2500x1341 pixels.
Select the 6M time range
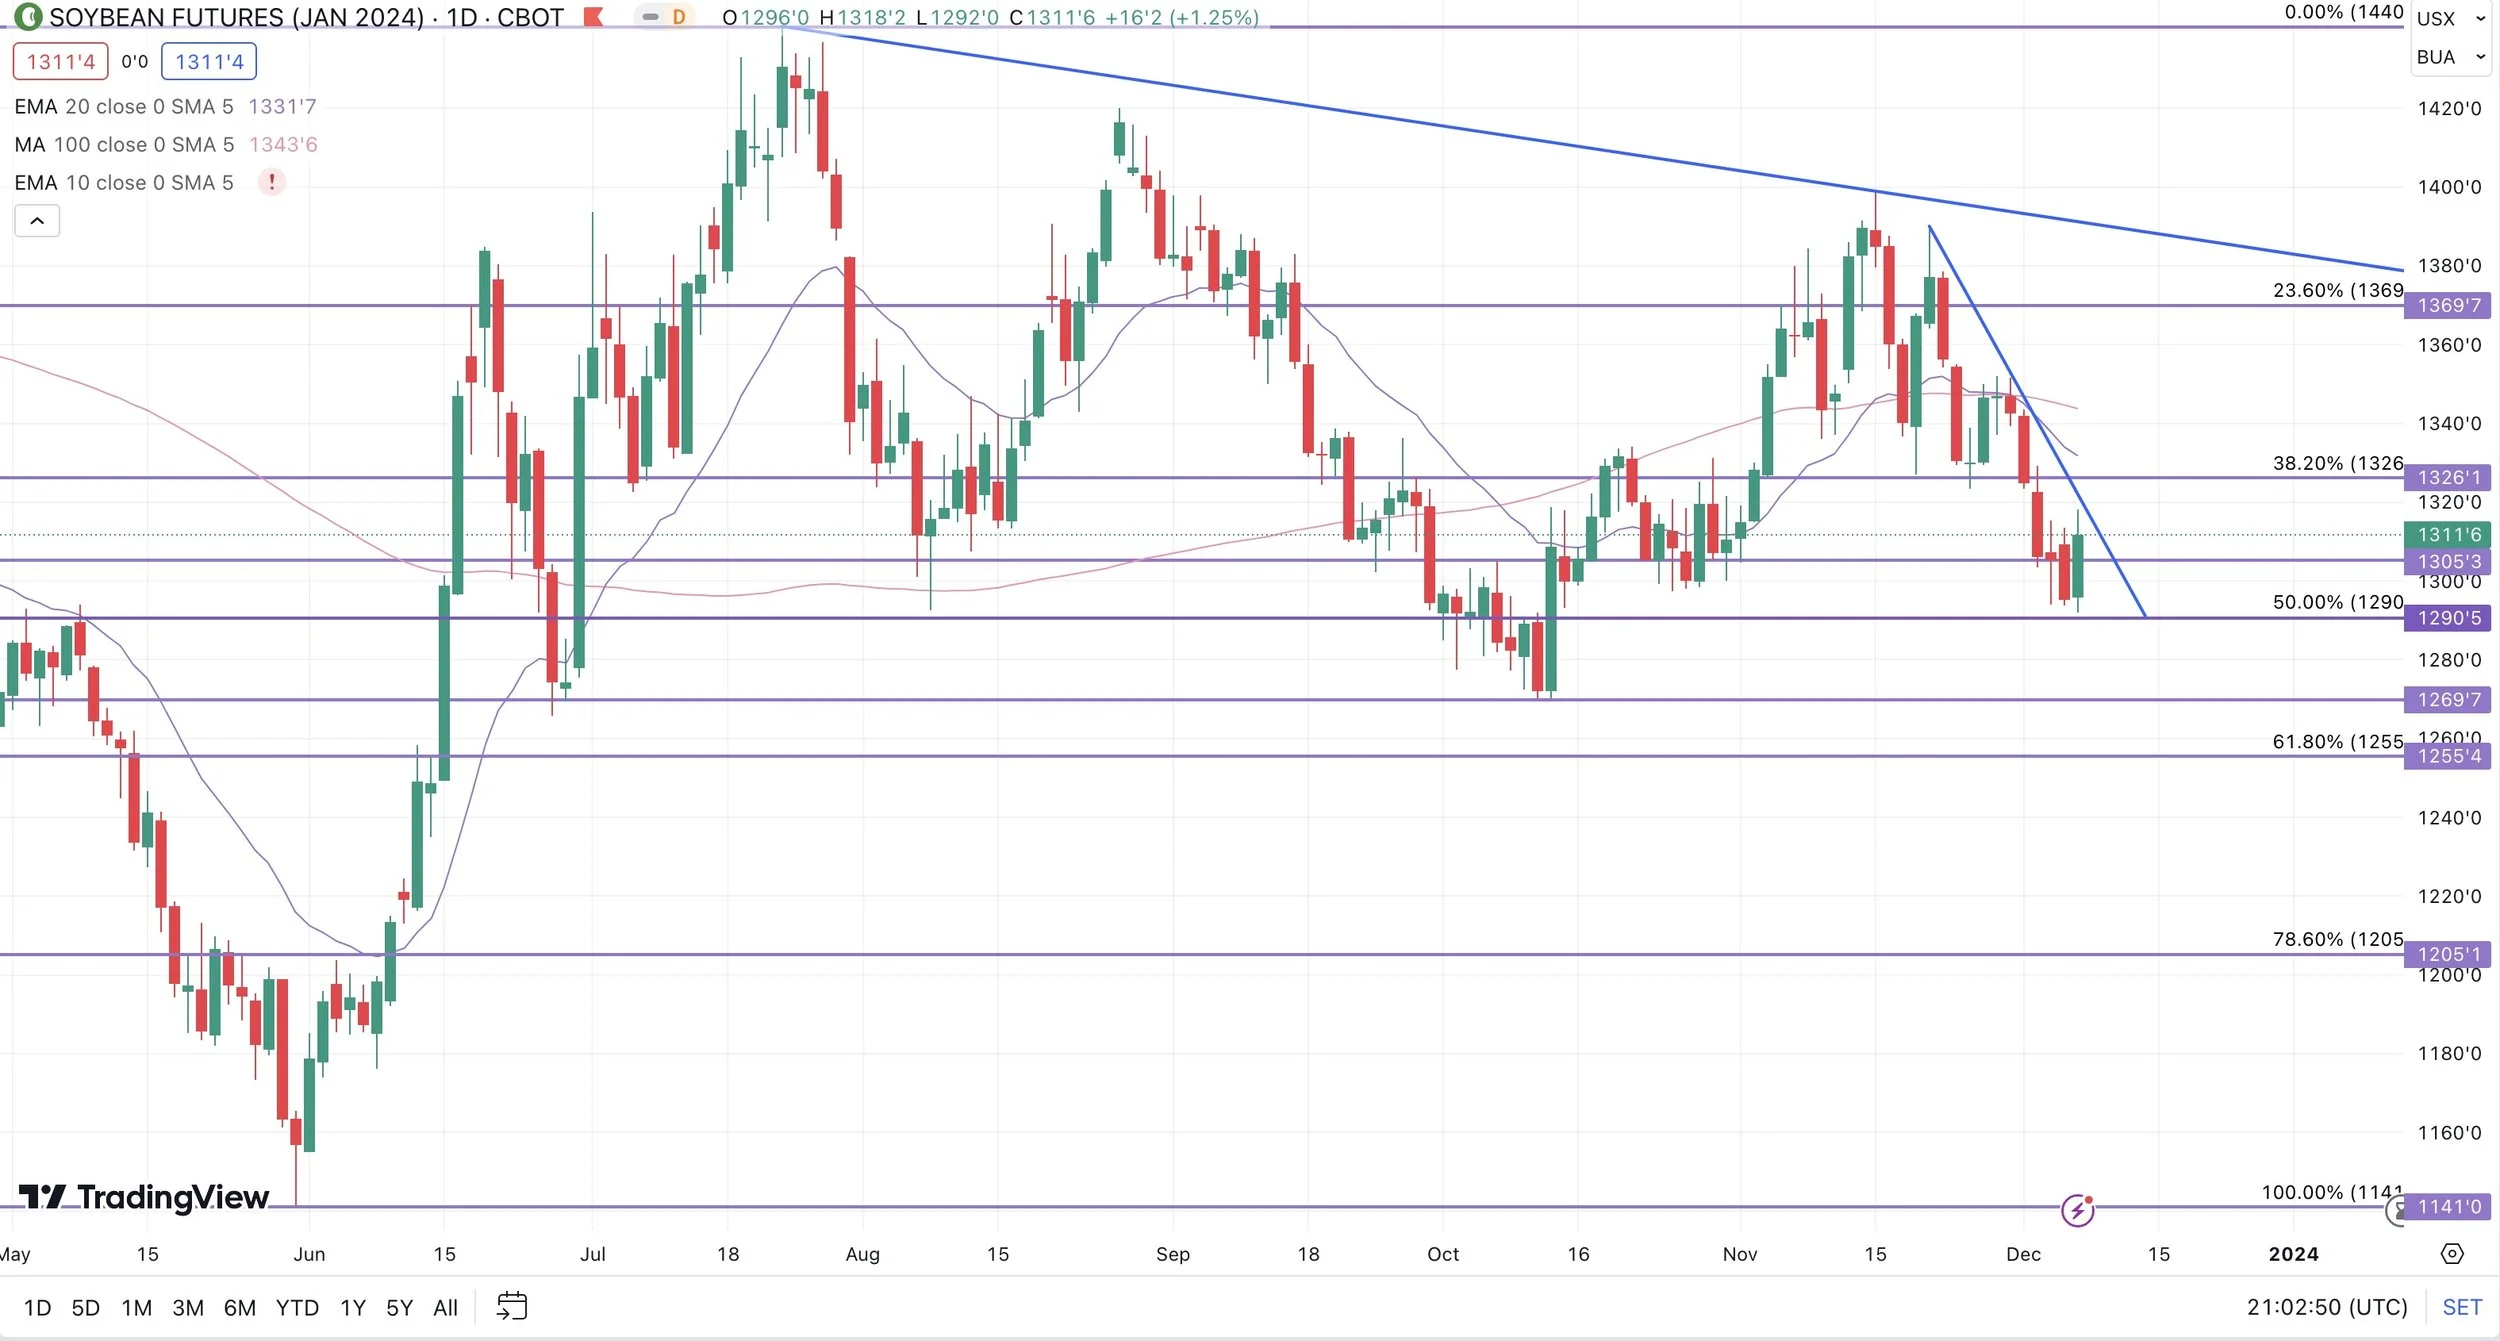(239, 1308)
